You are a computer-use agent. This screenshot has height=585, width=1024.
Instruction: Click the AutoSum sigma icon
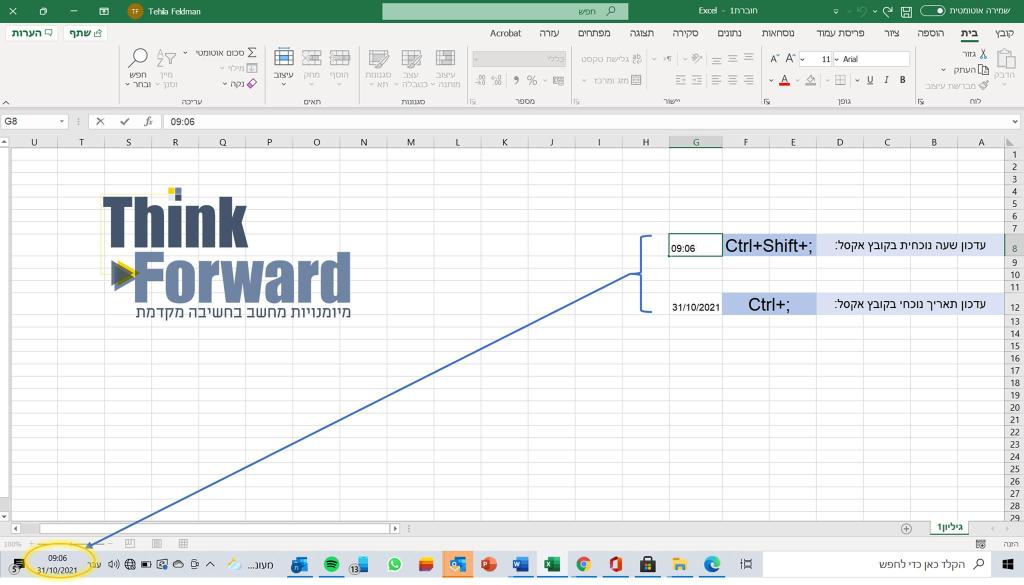(252, 53)
